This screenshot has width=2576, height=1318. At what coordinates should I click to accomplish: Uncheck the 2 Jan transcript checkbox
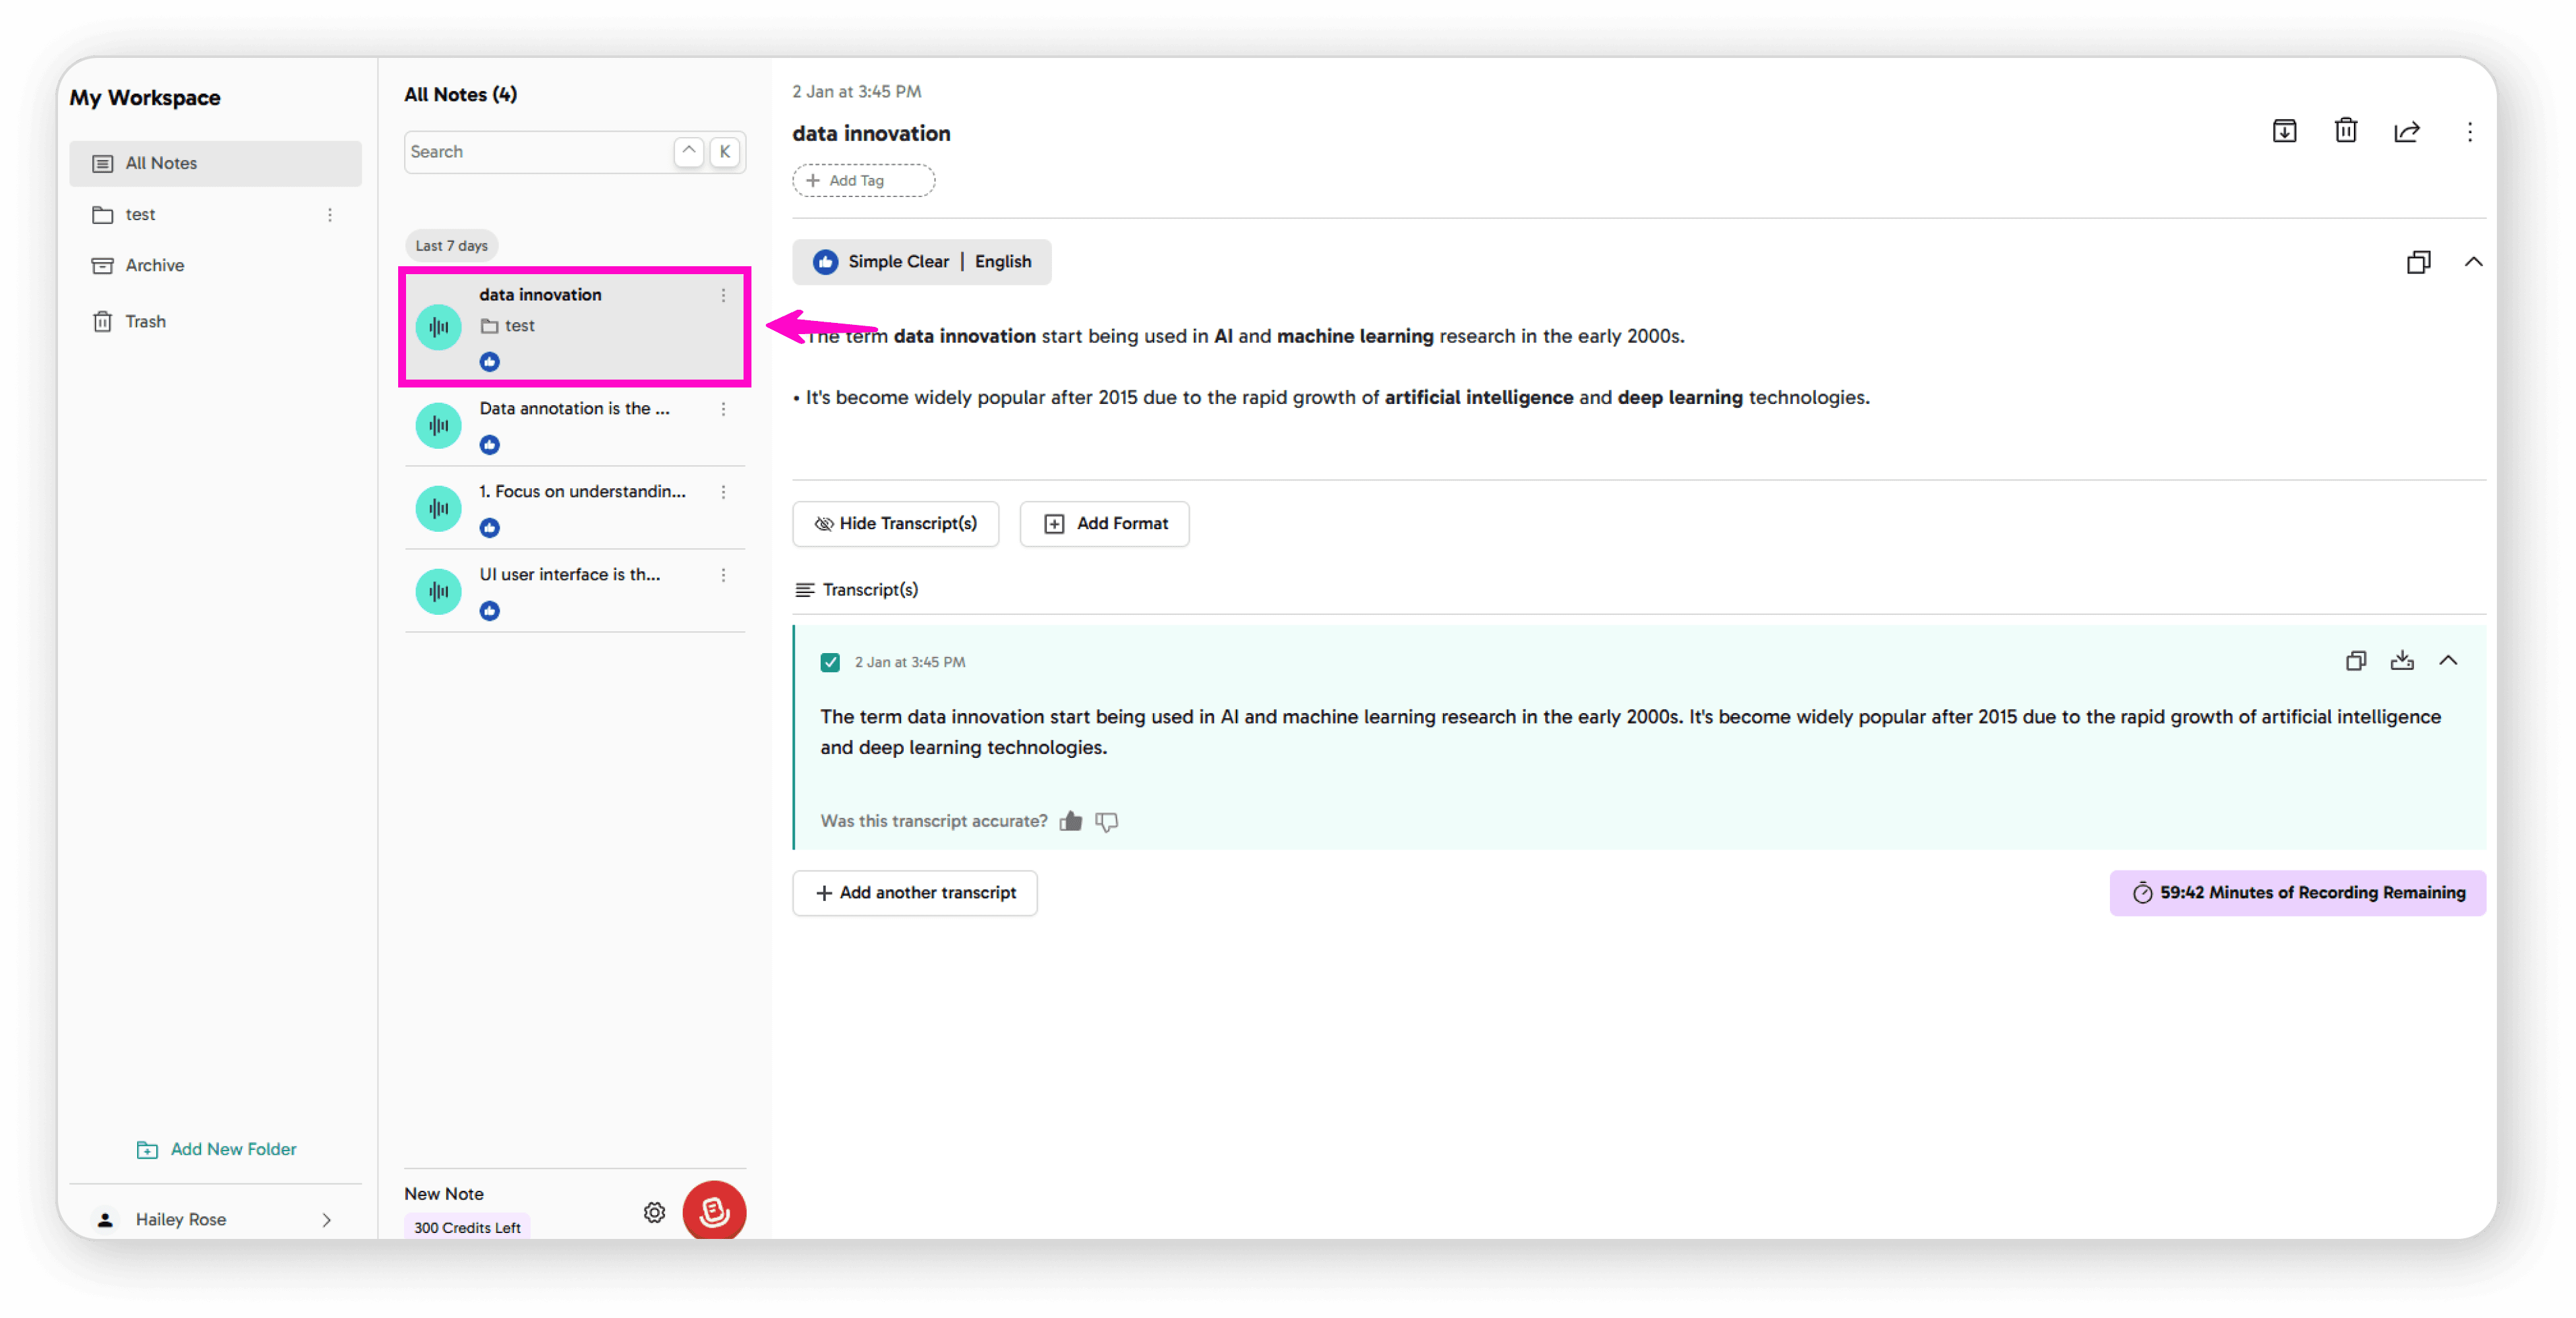click(829, 662)
